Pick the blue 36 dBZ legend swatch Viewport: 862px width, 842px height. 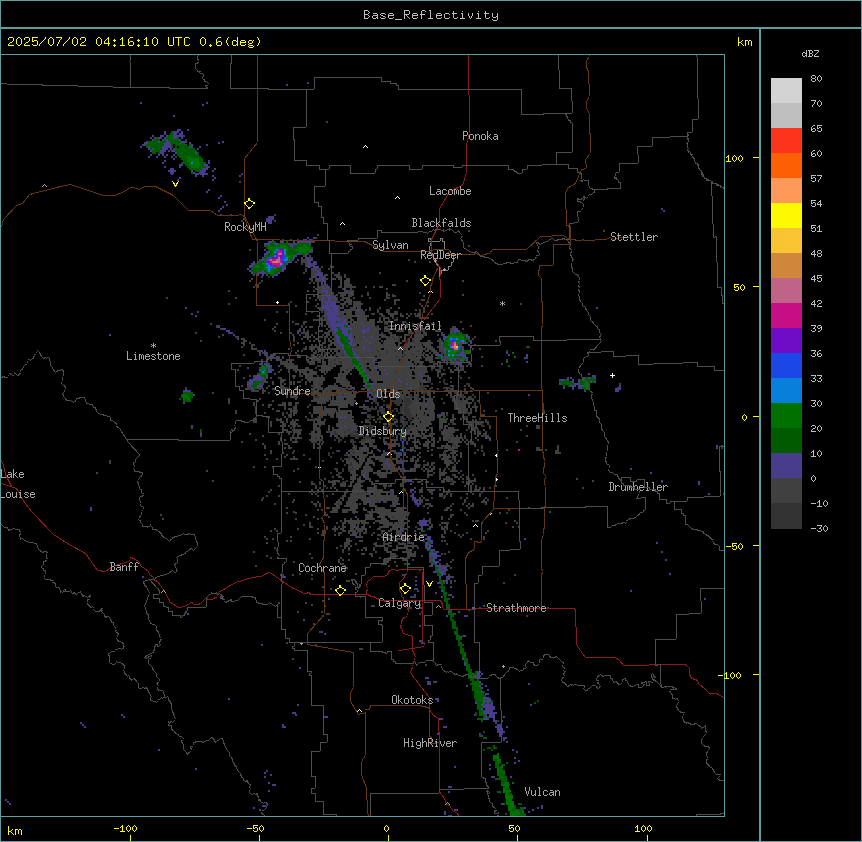click(786, 365)
